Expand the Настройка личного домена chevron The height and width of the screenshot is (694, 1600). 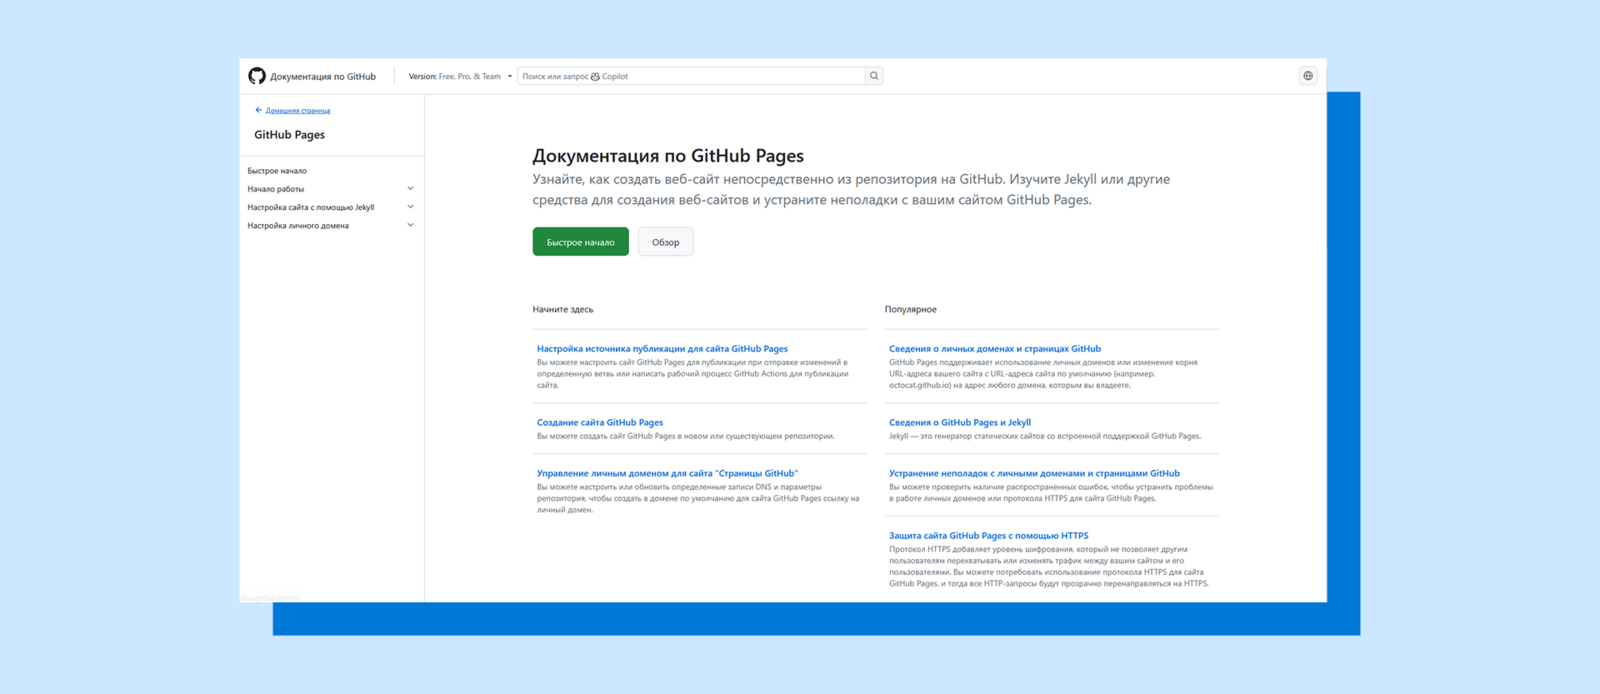point(410,225)
